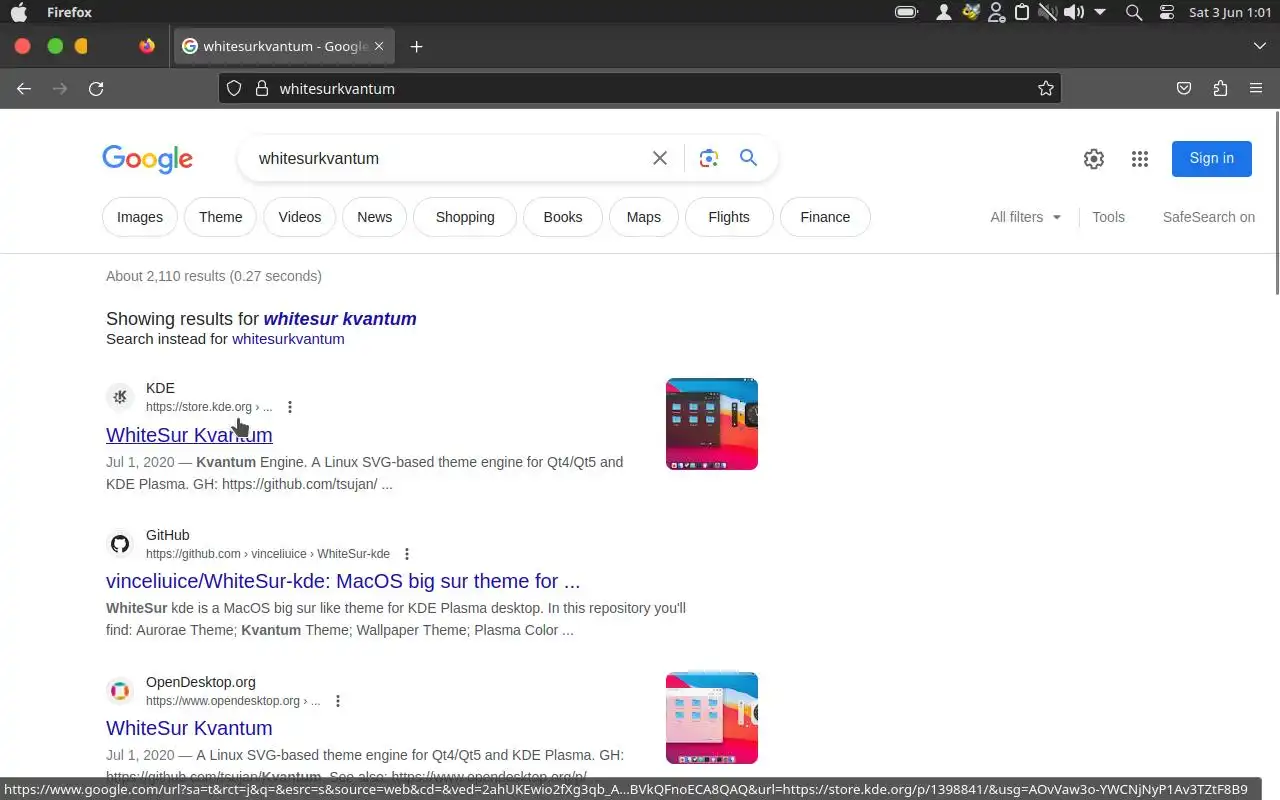Open the Firefox hamburger menu

(x=1256, y=88)
